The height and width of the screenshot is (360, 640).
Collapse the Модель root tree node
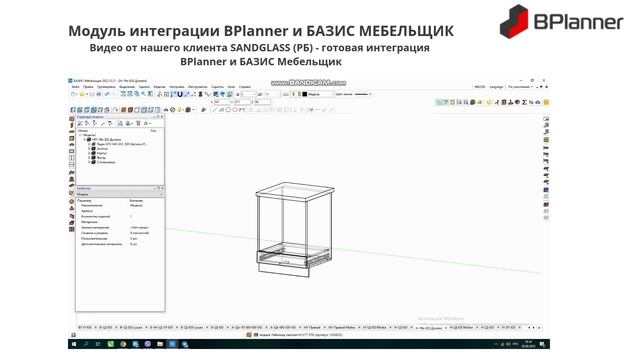click(x=80, y=135)
